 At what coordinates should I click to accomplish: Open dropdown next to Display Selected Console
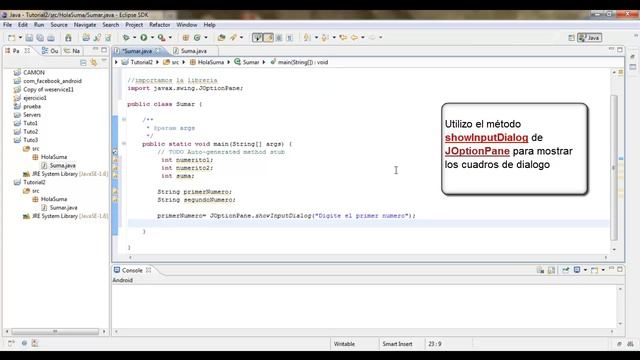coord(585,270)
